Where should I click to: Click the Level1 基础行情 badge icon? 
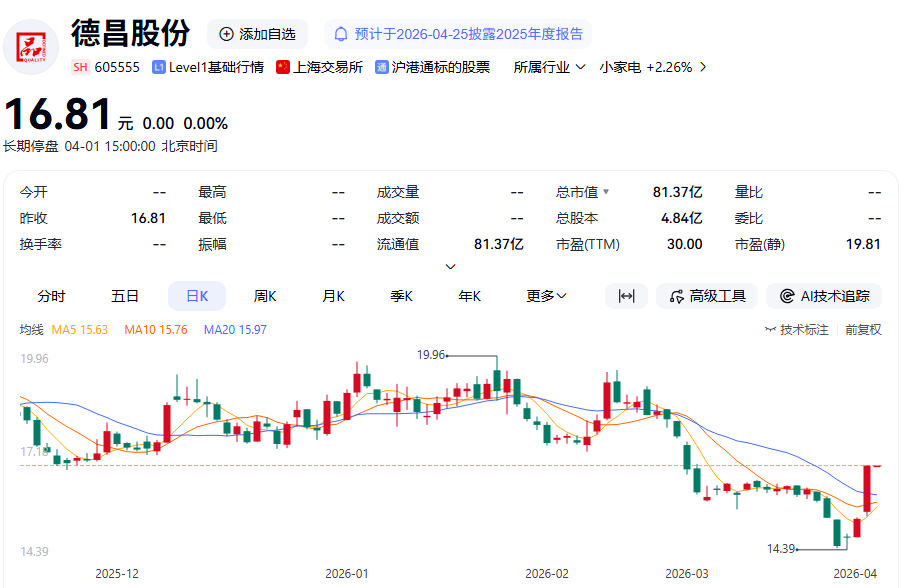pyautogui.click(x=159, y=67)
